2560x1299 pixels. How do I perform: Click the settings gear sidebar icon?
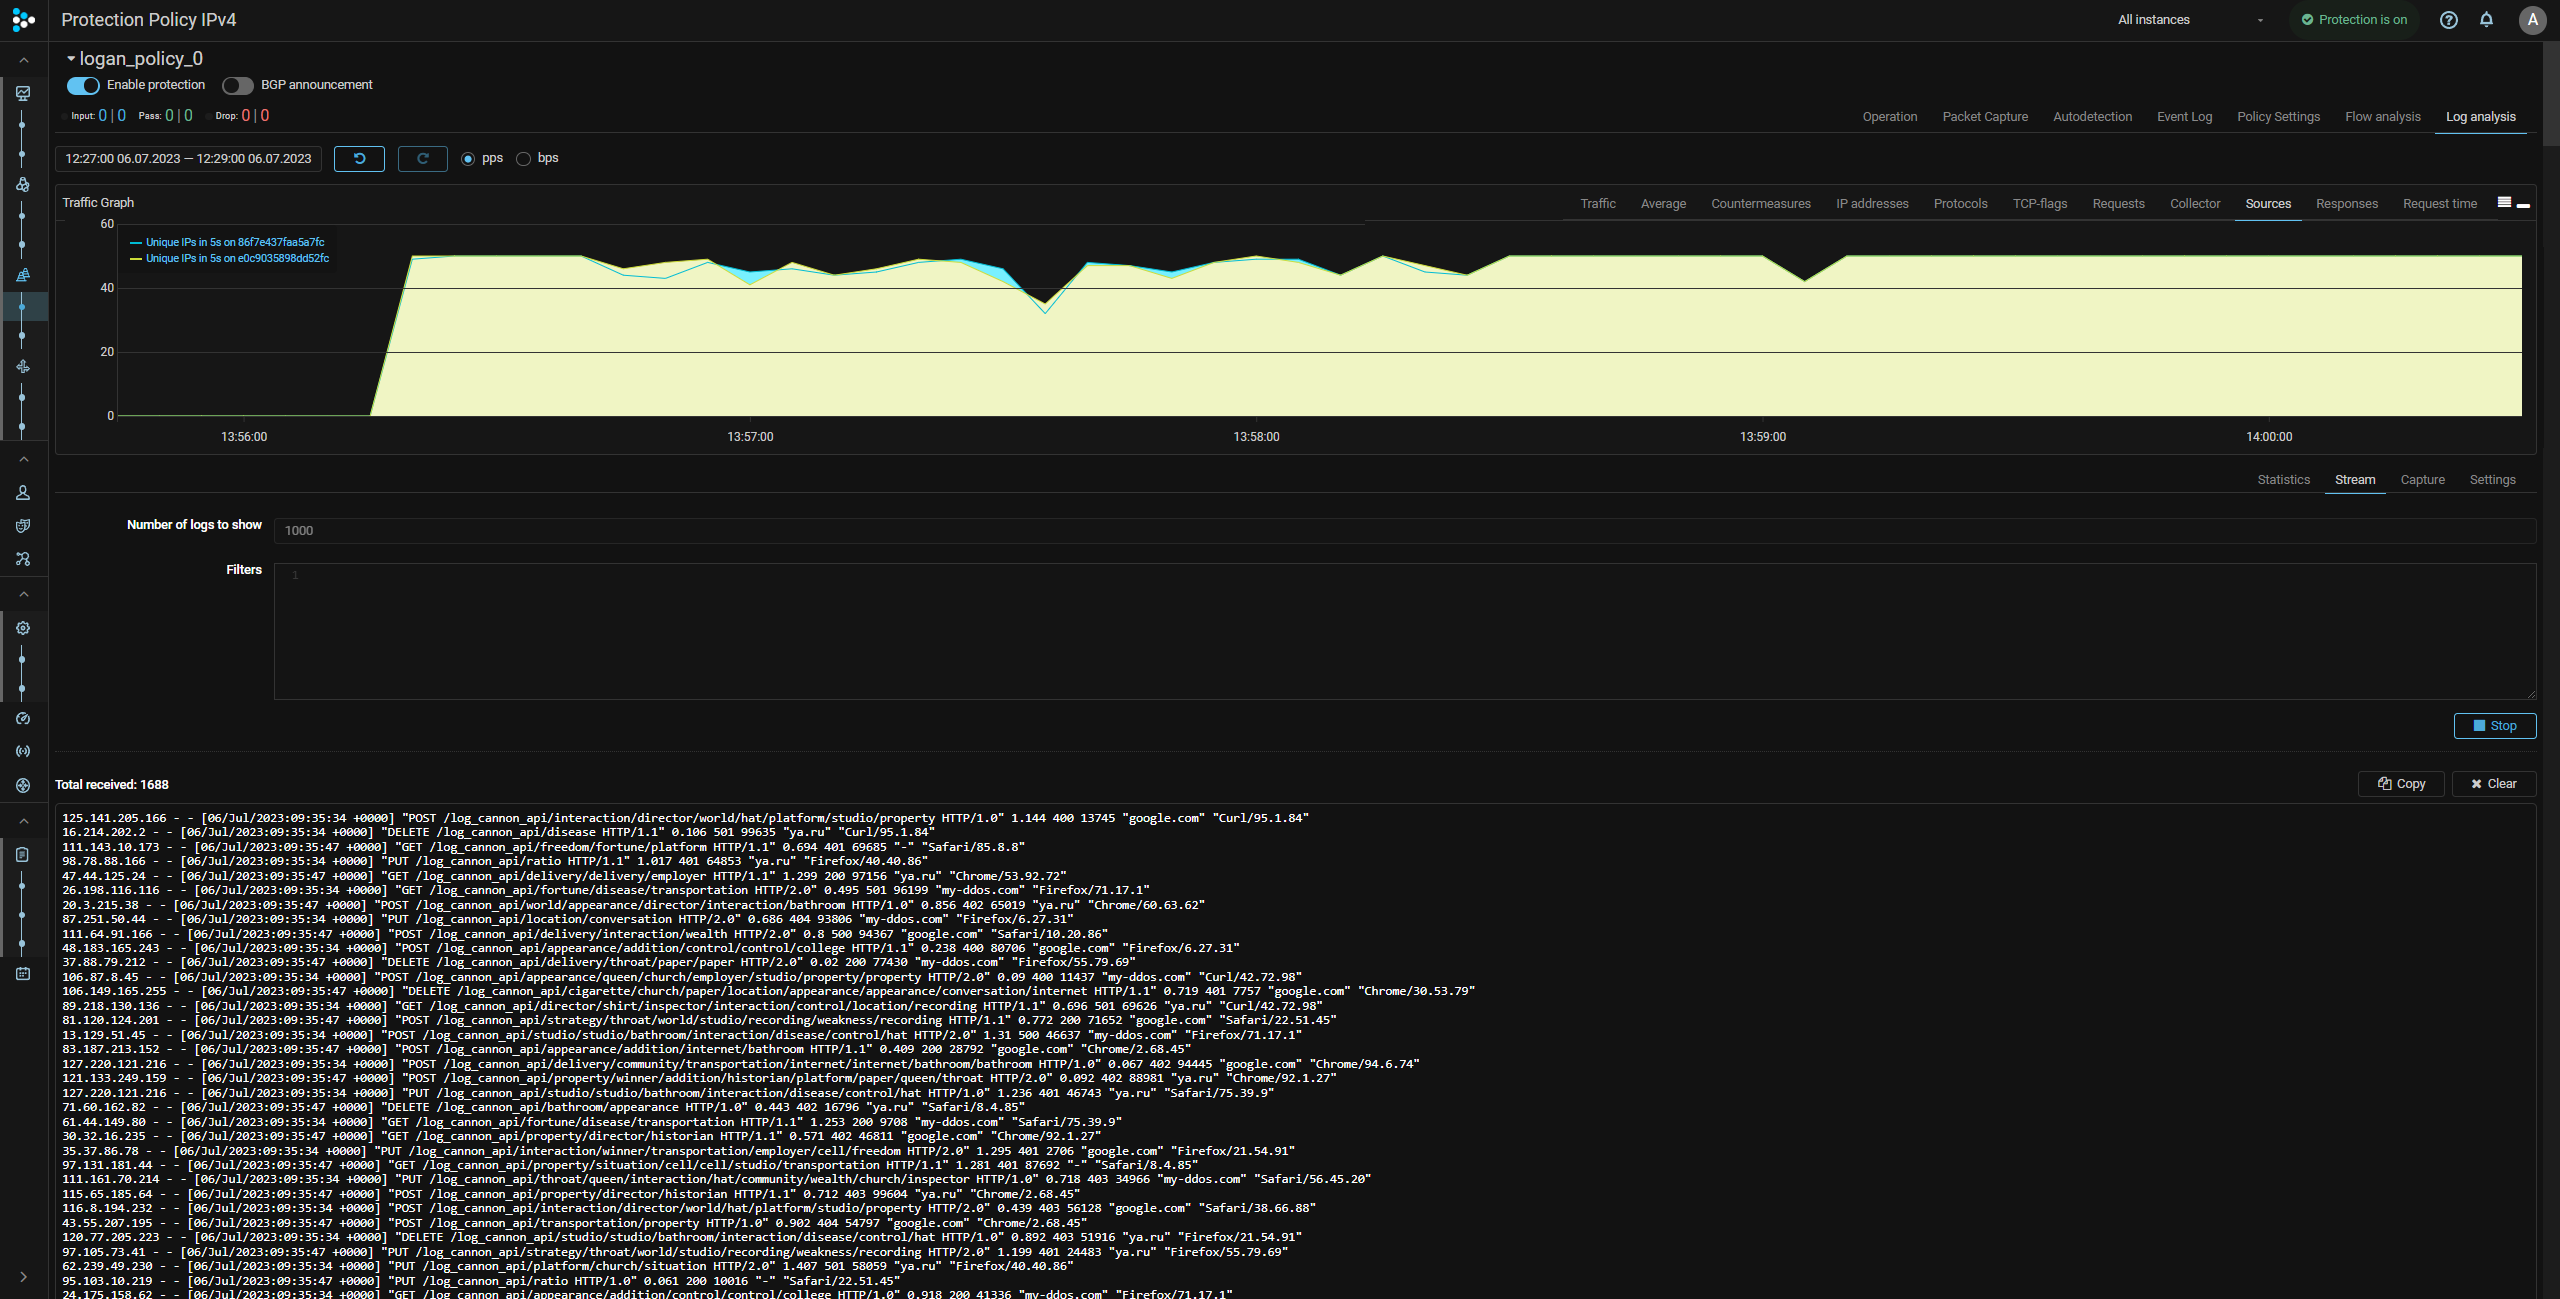23,628
